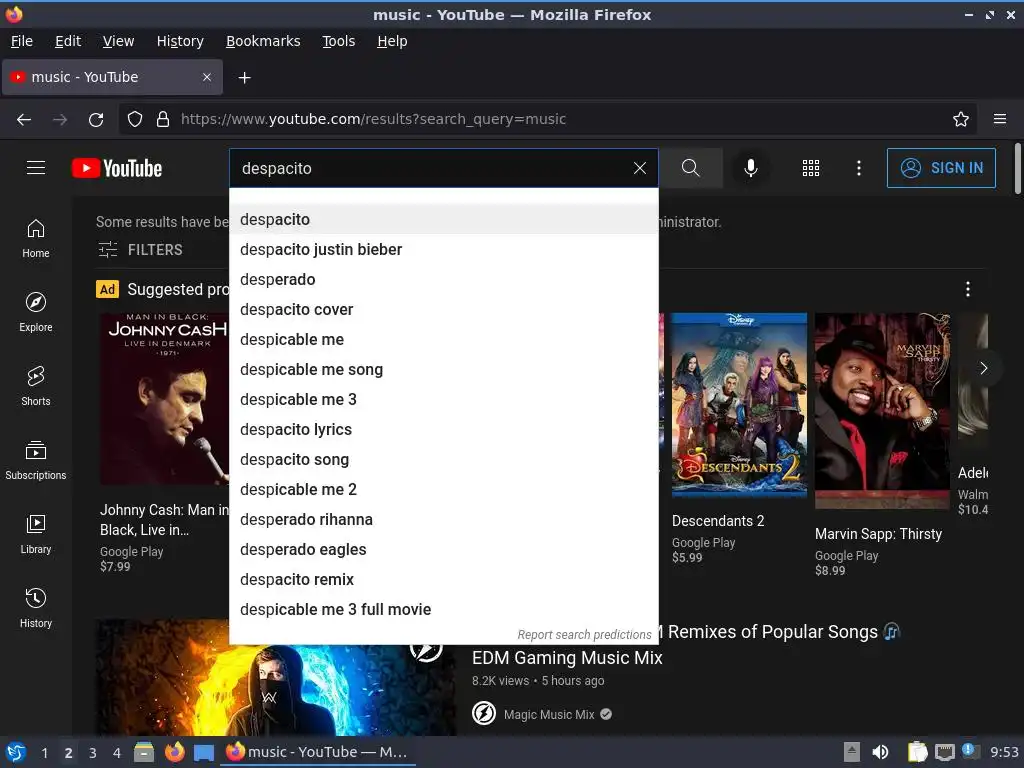Image resolution: width=1024 pixels, height=768 pixels.
Task: Launch Firefox from taskbar launcher
Action: coord(175,752)
